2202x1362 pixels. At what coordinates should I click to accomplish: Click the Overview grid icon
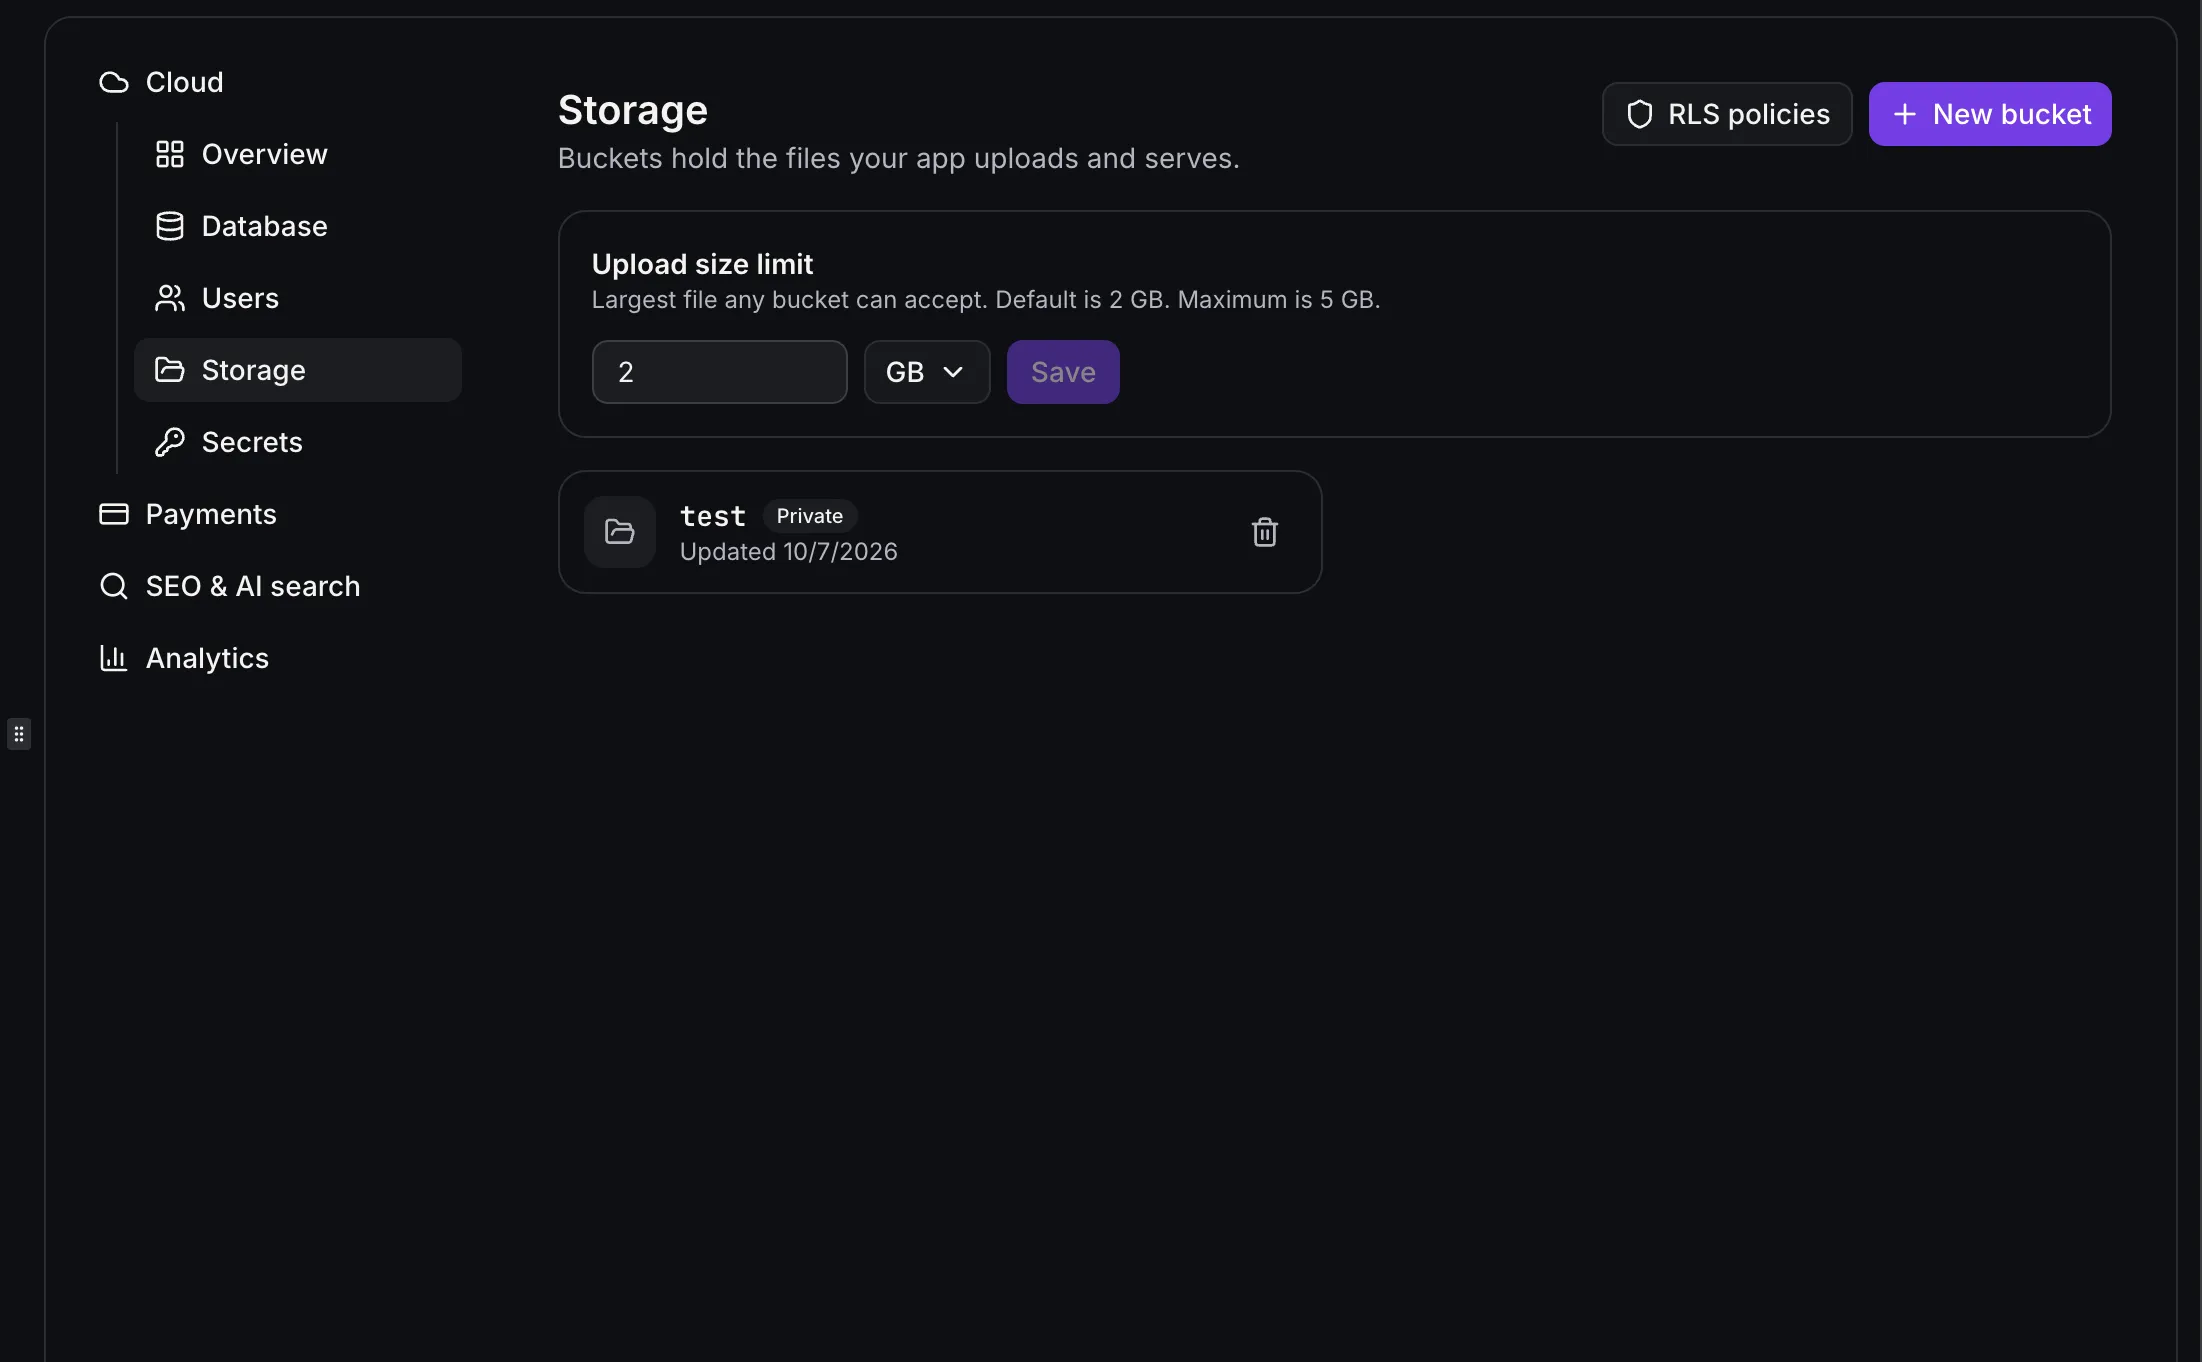click(x=170, y=154)
